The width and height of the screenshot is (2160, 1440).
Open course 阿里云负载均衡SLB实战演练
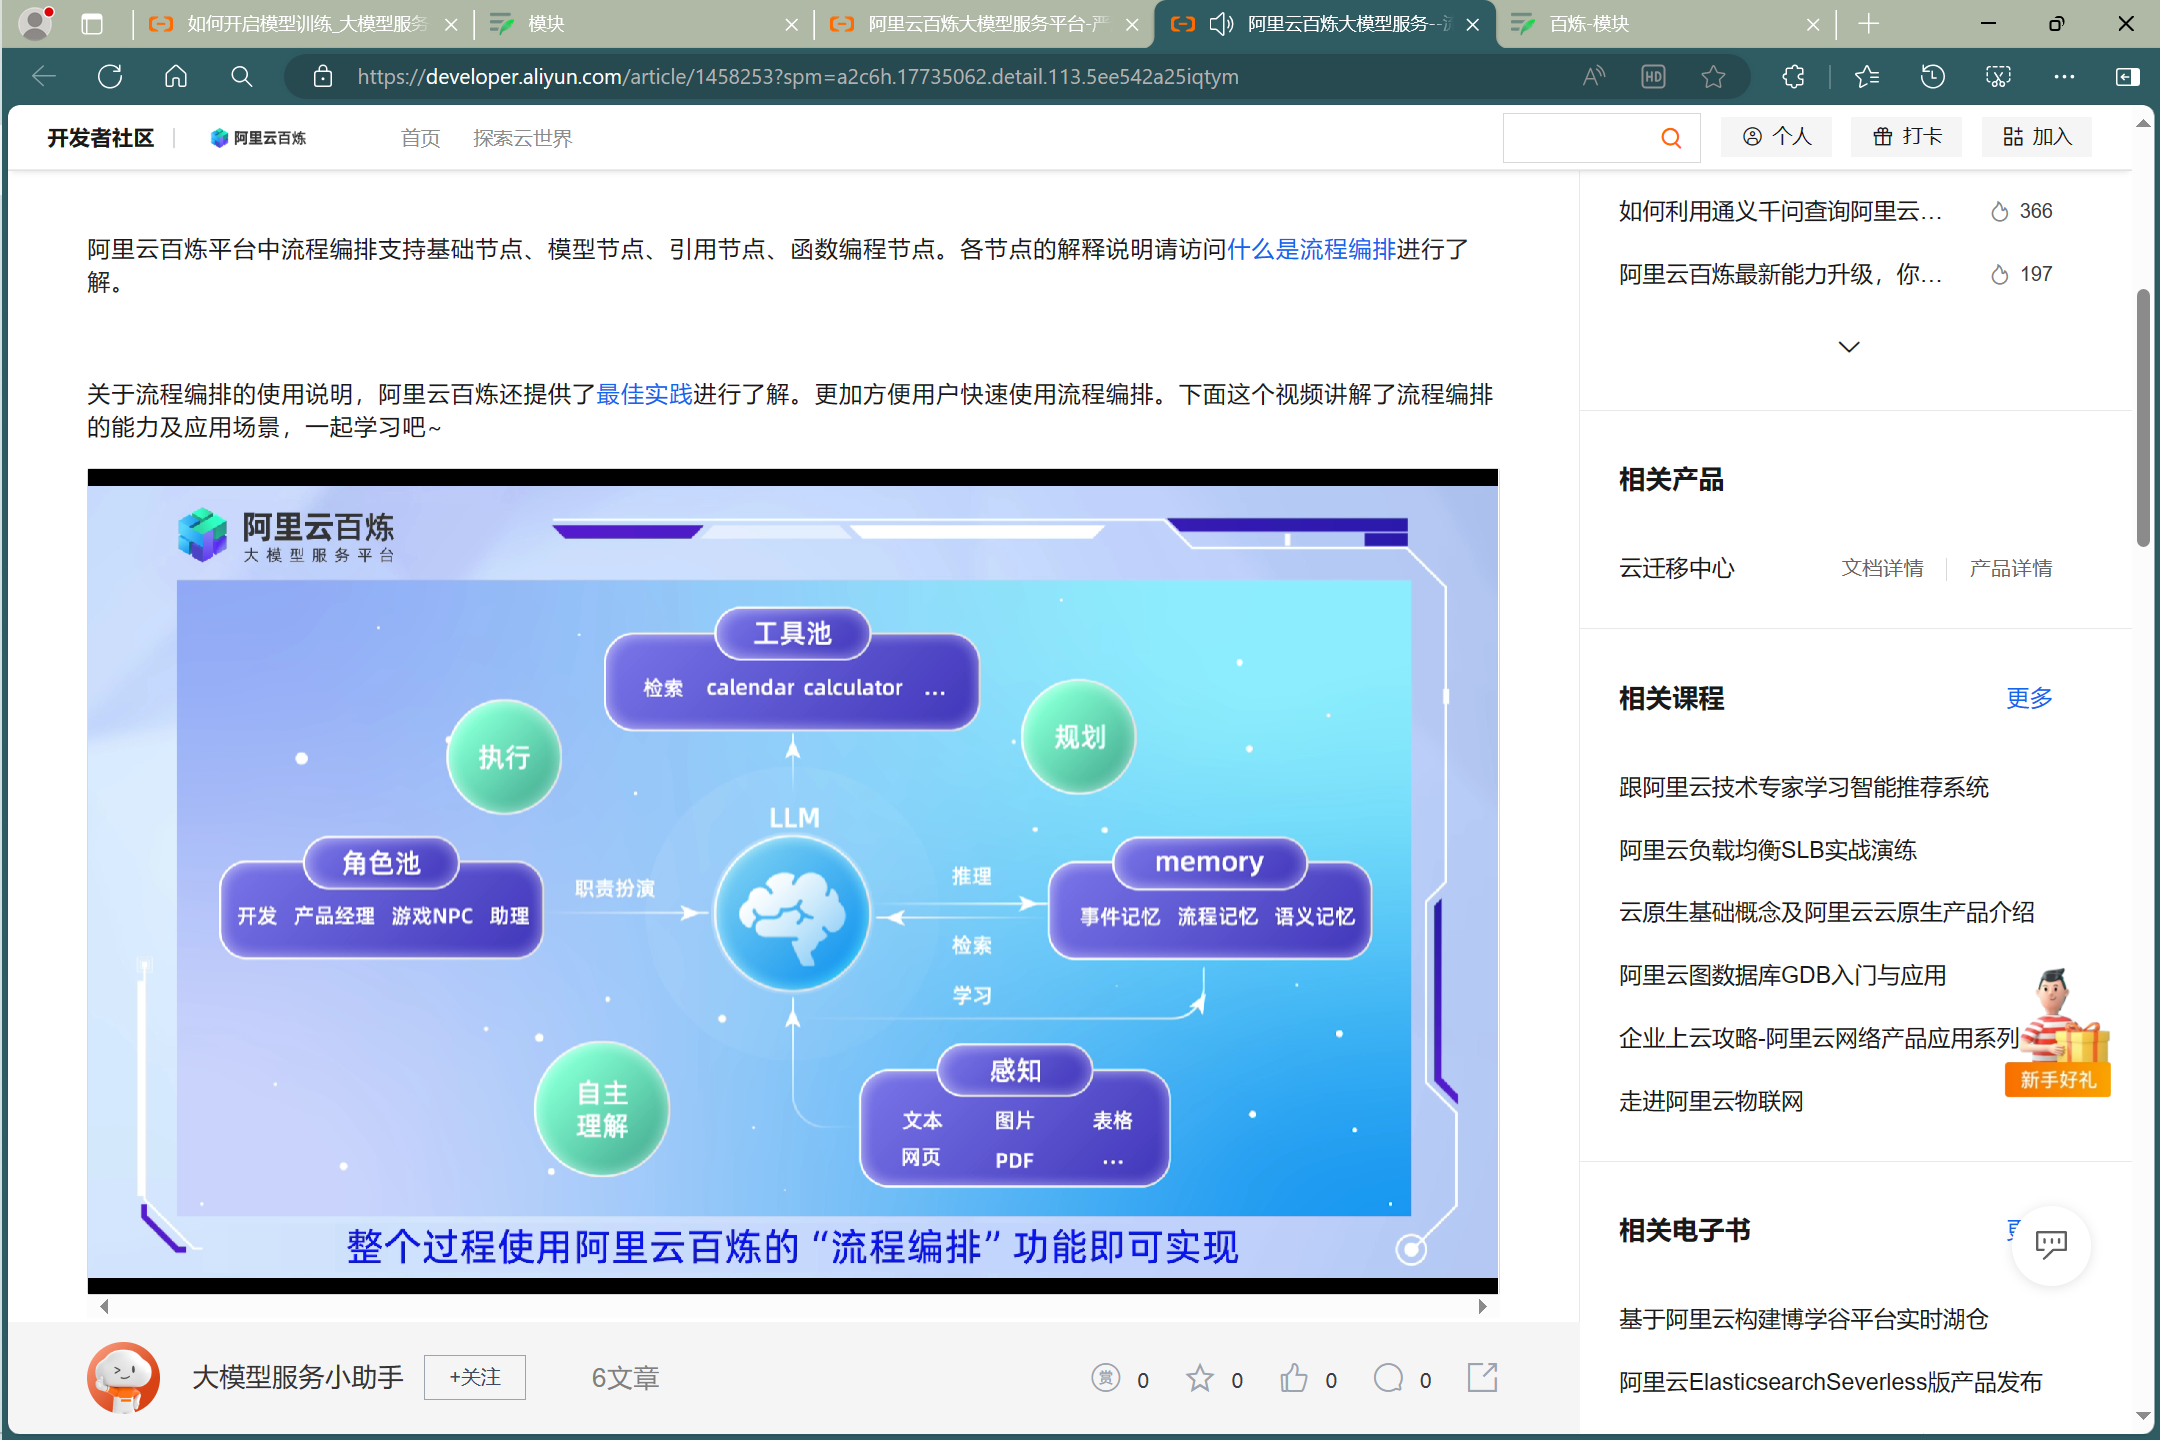tap(1767, 850)
